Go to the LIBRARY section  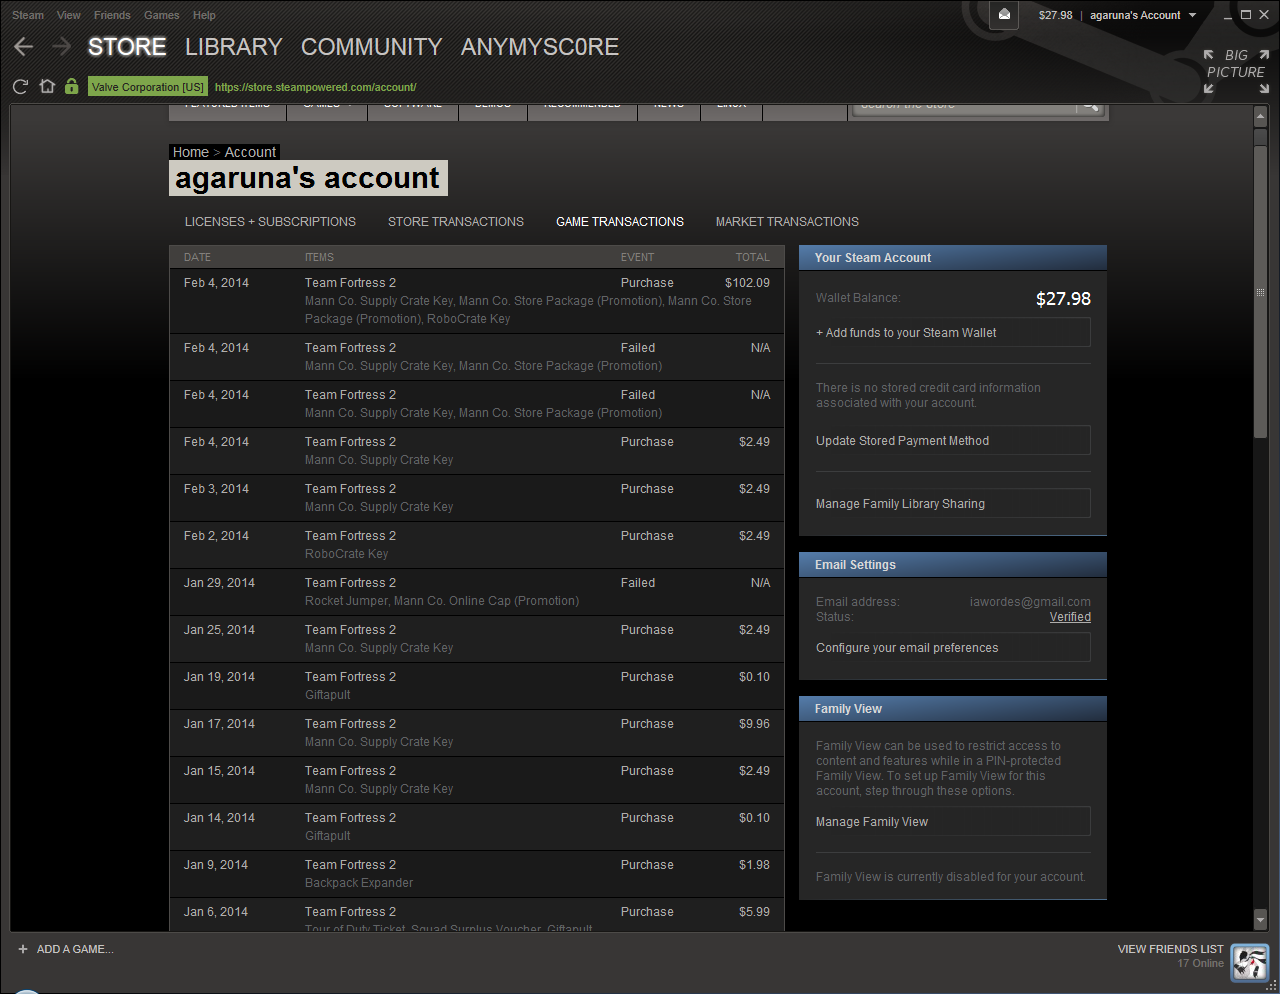tap(234, 47)
